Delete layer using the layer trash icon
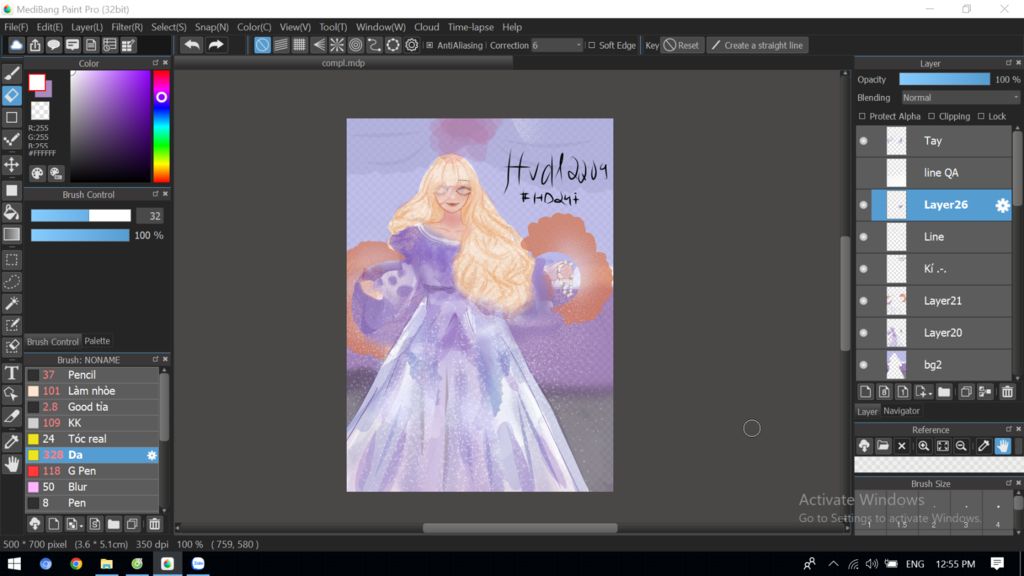Image resolution: width=1024 pixels, height=576 pixels. (1007, 392)
